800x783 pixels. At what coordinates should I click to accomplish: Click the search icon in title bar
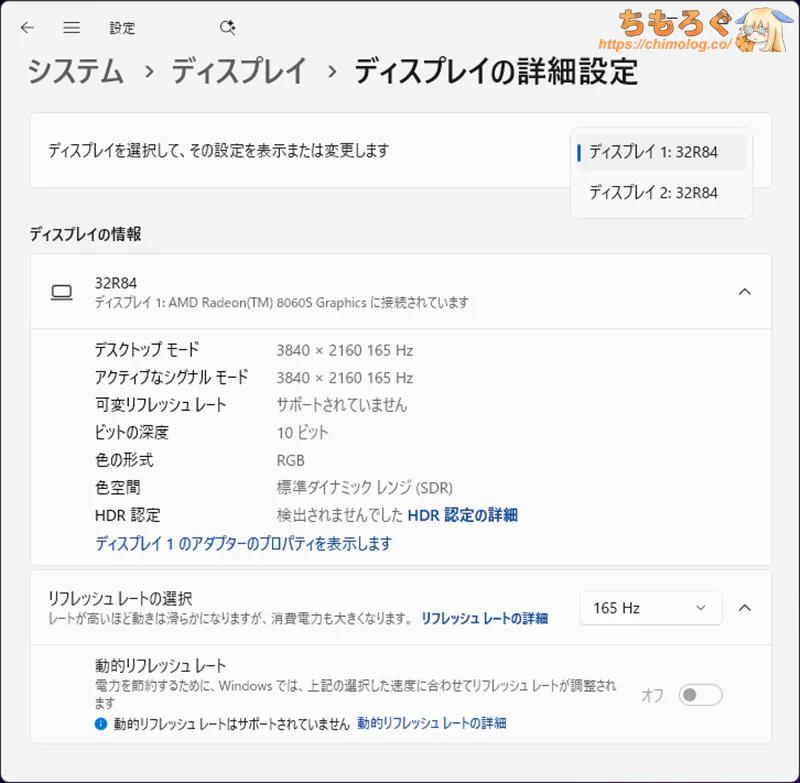(227, 28)
